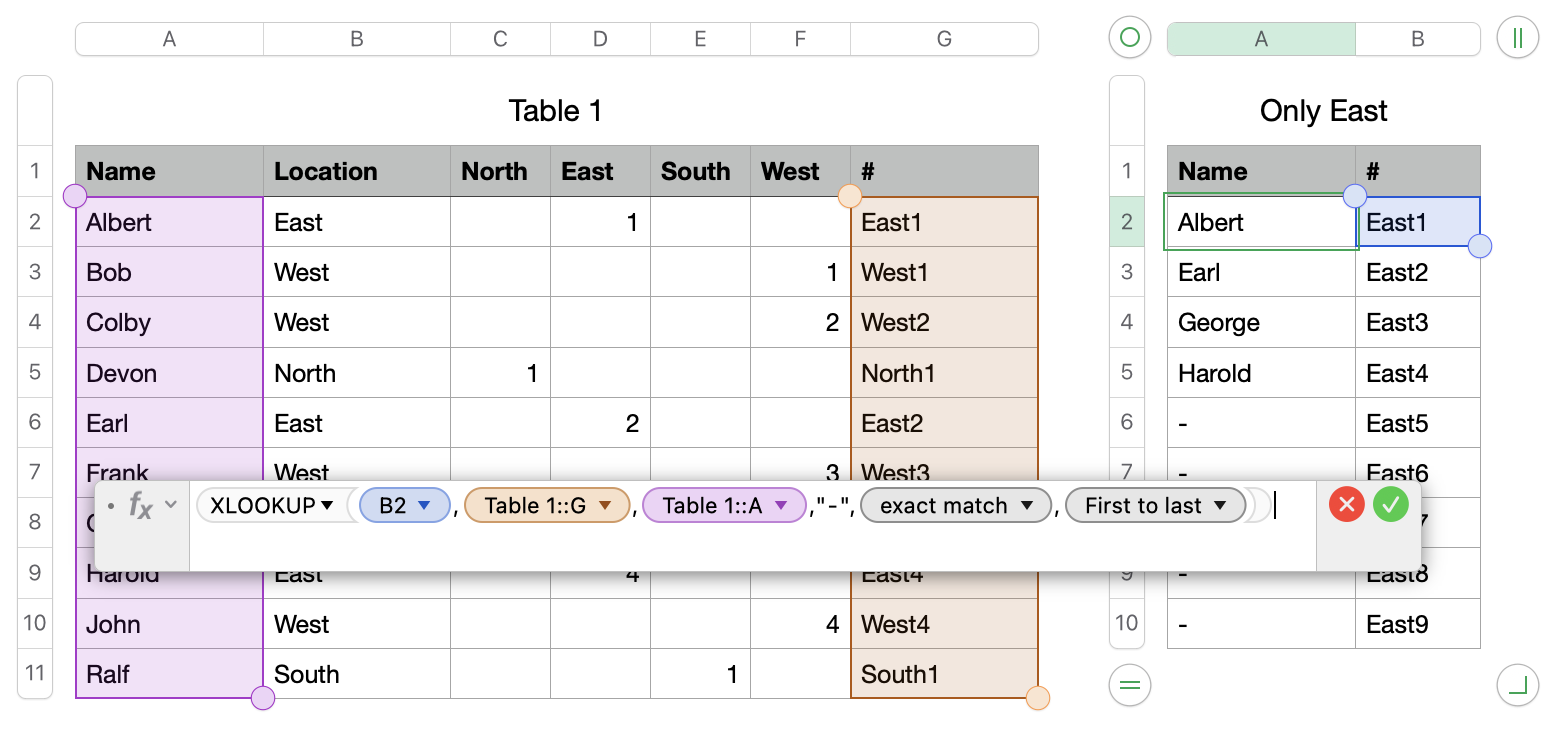The width and height of the screenshot is (1560, 732).
Task: Click the Table 1 title
Action: coord(555,111)
